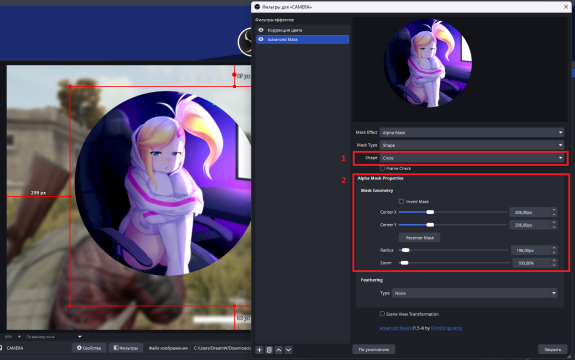
Task: Select the Коррекция цвета filter row
Action: tap(303, 30)
